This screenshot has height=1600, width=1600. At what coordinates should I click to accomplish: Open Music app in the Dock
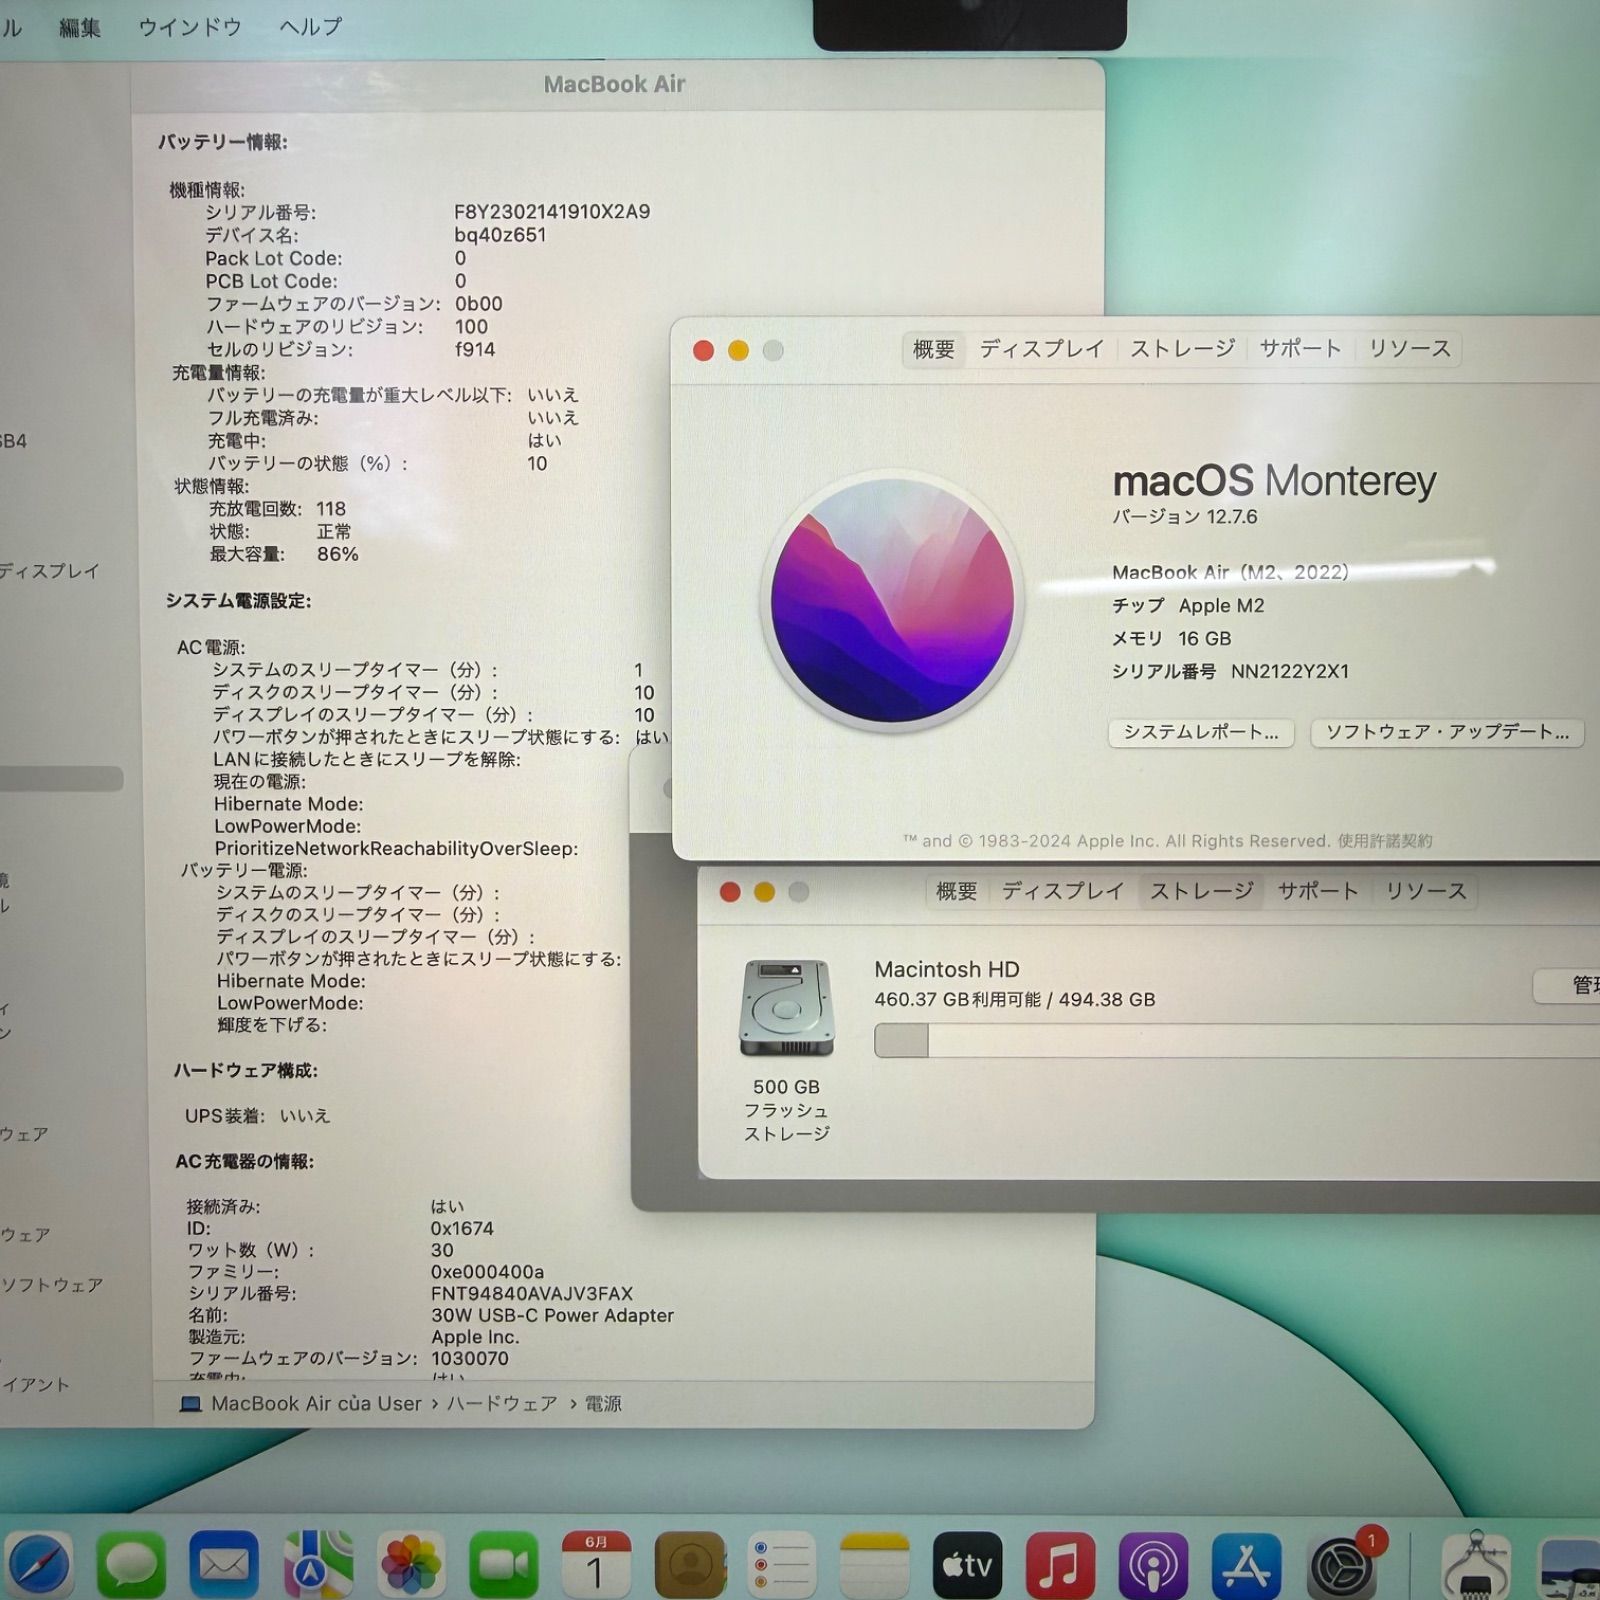click(1060, 1564)
